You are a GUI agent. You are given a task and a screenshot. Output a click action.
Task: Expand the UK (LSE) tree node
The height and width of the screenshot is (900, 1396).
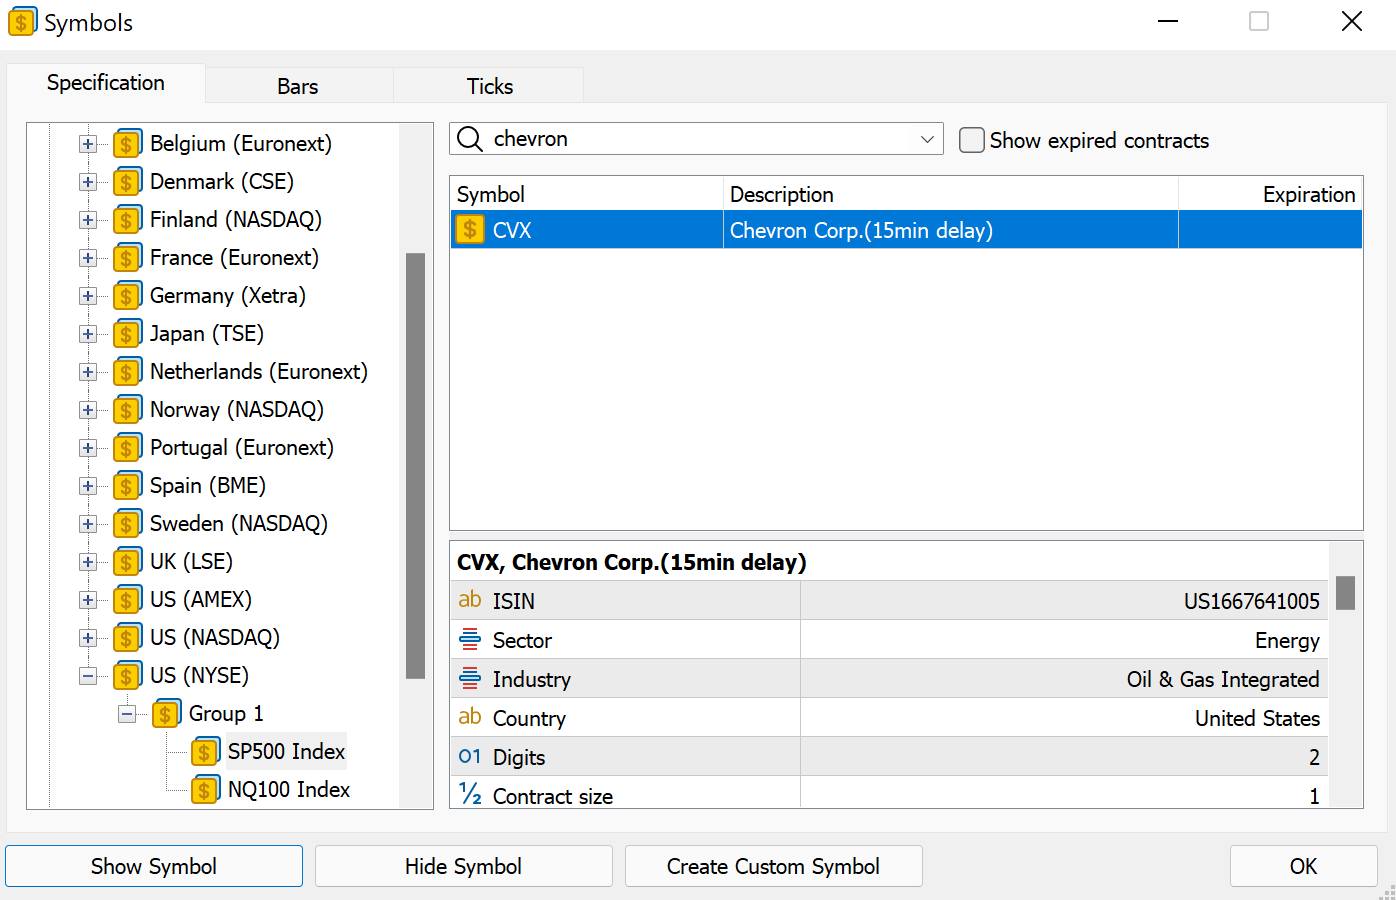[88, 562]
